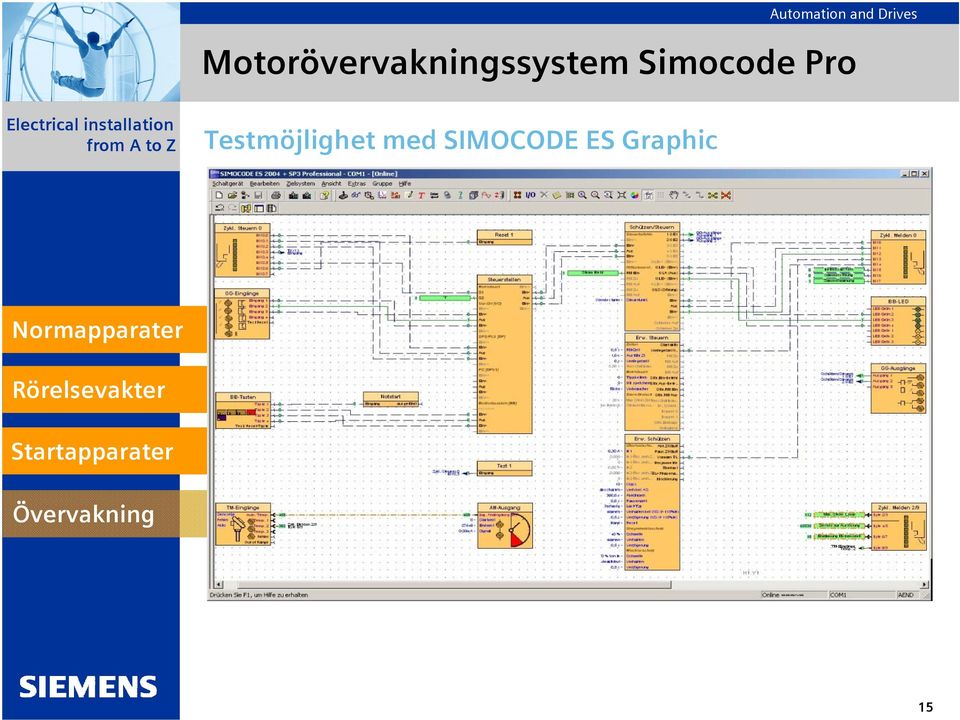Image resolution: width=960 pixels, height=720 pixels.
Task: Select the GG-Ausgänge function block
Action: [x=898, y=389]
